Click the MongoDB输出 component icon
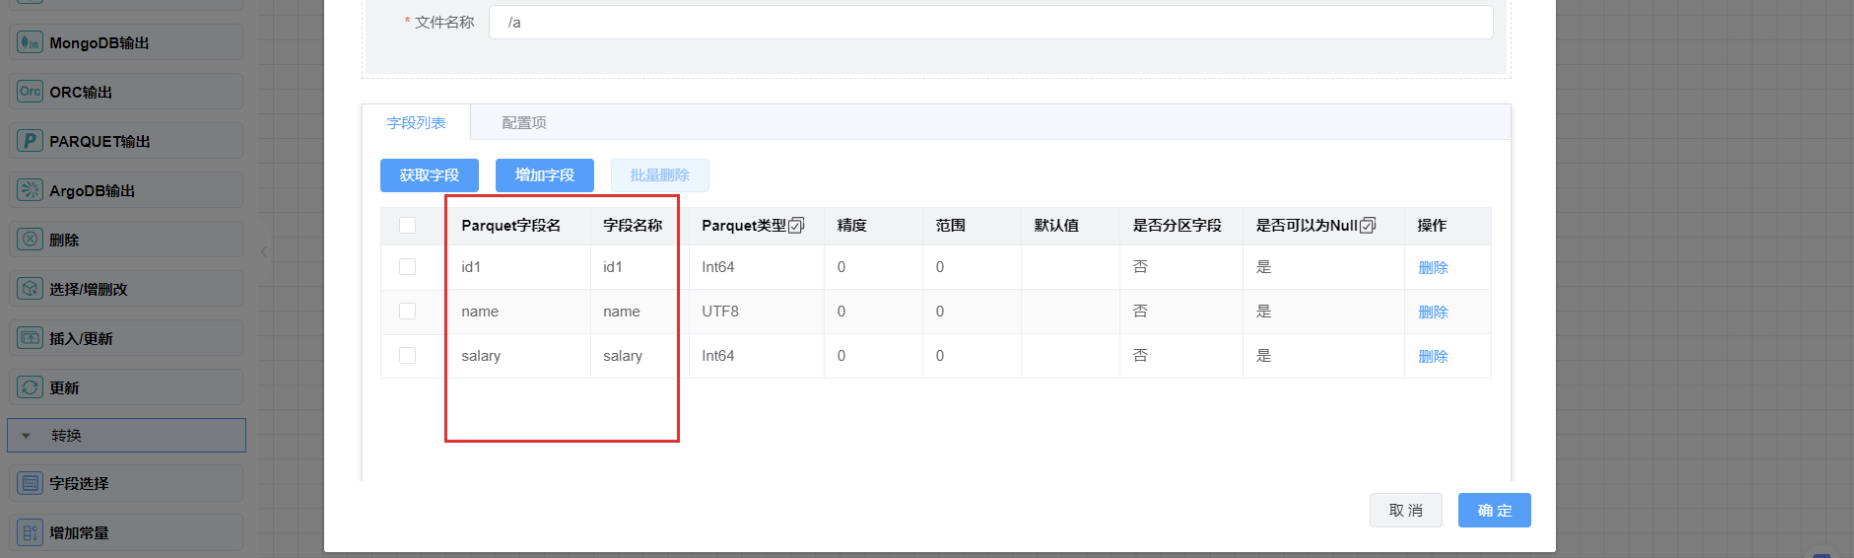1854x558 pixels. (30, 42)
